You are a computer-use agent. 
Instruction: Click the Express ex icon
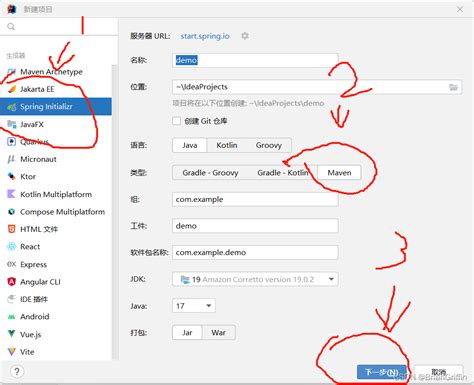12,264
